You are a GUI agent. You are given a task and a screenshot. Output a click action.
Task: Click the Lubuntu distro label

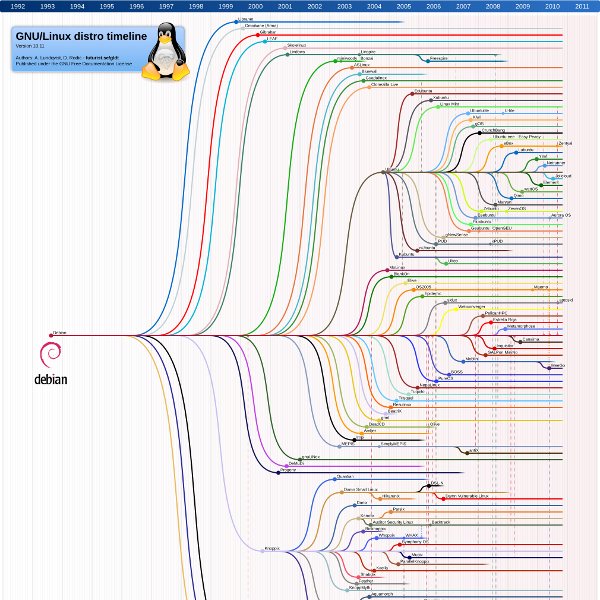(x=526, y=150)
